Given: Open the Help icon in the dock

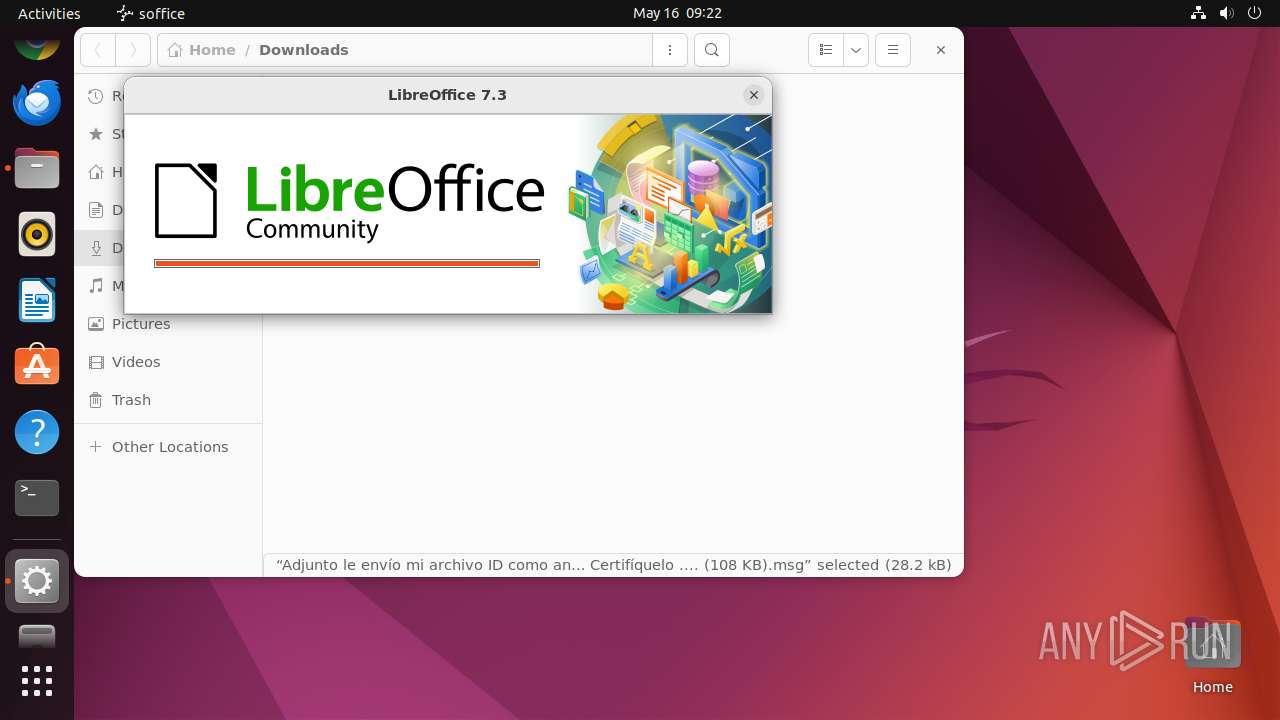Looking at the screenshot, I should [37, 432].
